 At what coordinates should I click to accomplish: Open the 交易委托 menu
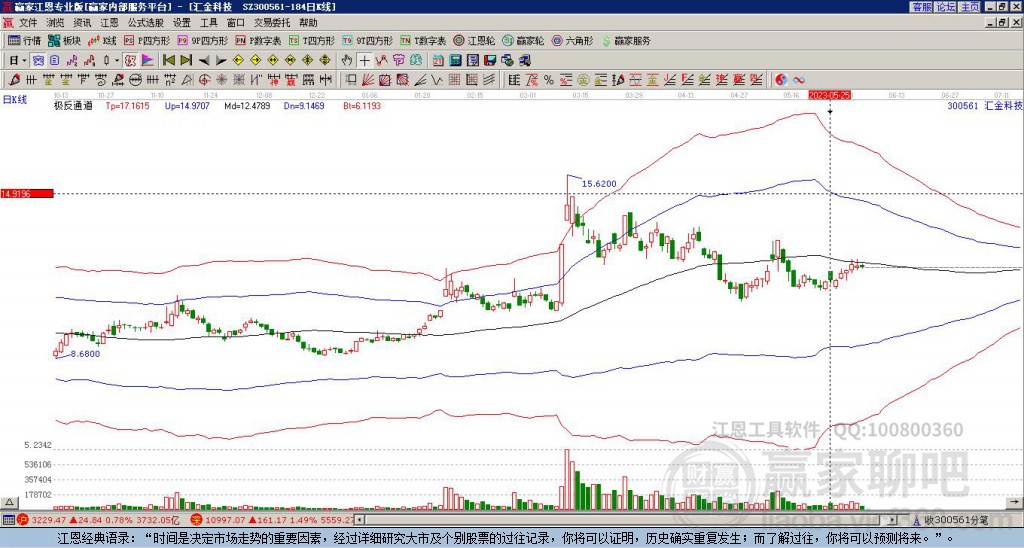pos(272,23)
